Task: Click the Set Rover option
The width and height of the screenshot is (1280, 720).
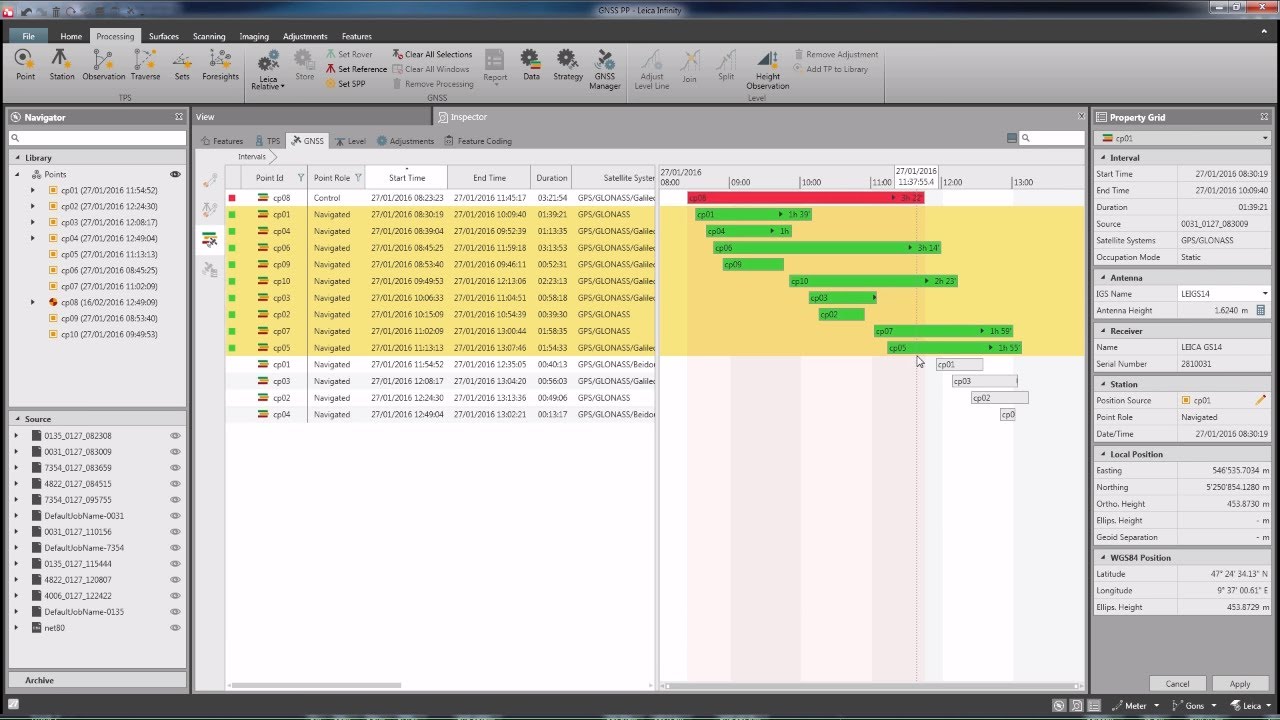Action: click(348, 54)
